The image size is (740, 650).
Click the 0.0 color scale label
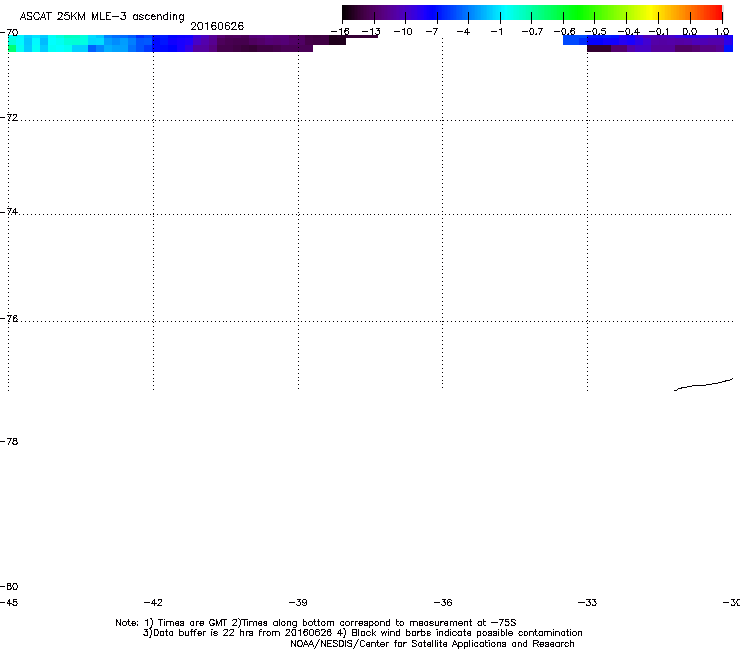pyautogui.click(x=690, y=32)
